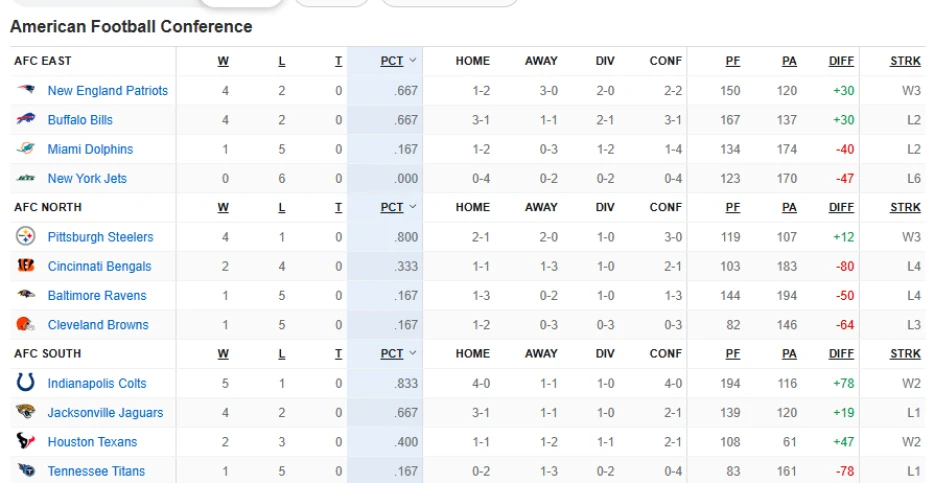
Task: Click the Cleveland Browns logo icon
Action: (x=26, y=325)
